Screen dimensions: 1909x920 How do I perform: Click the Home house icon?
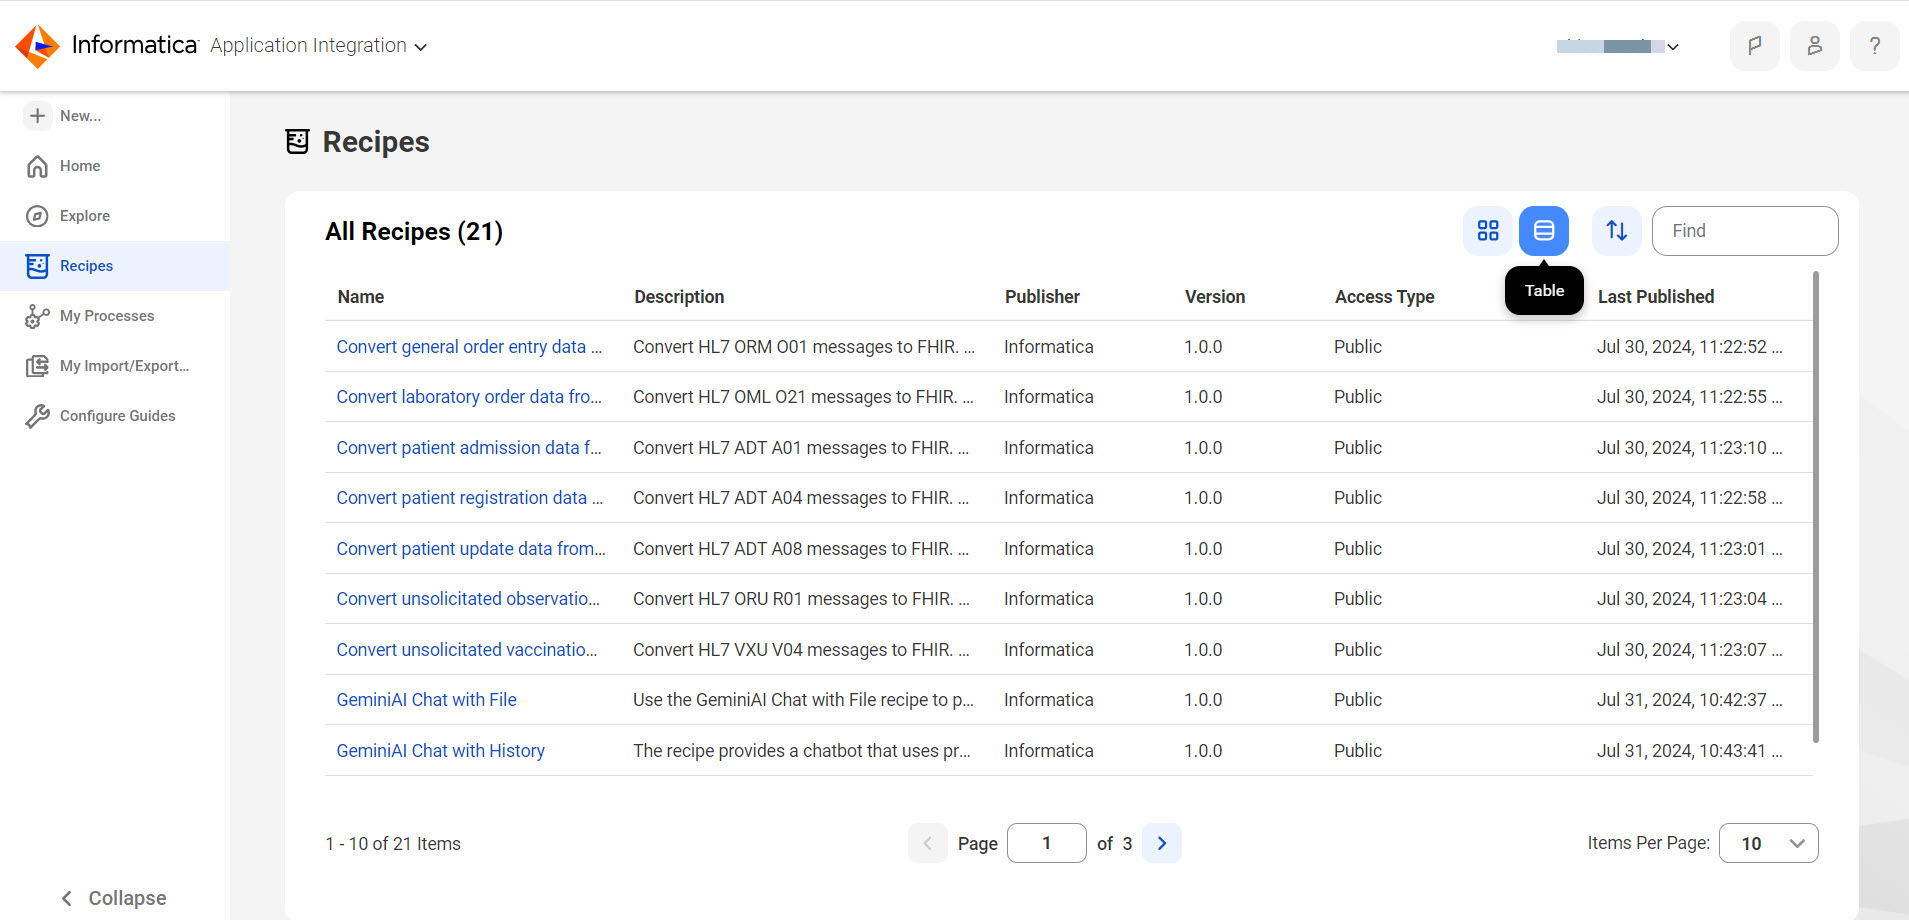click(x=37, y=166)
